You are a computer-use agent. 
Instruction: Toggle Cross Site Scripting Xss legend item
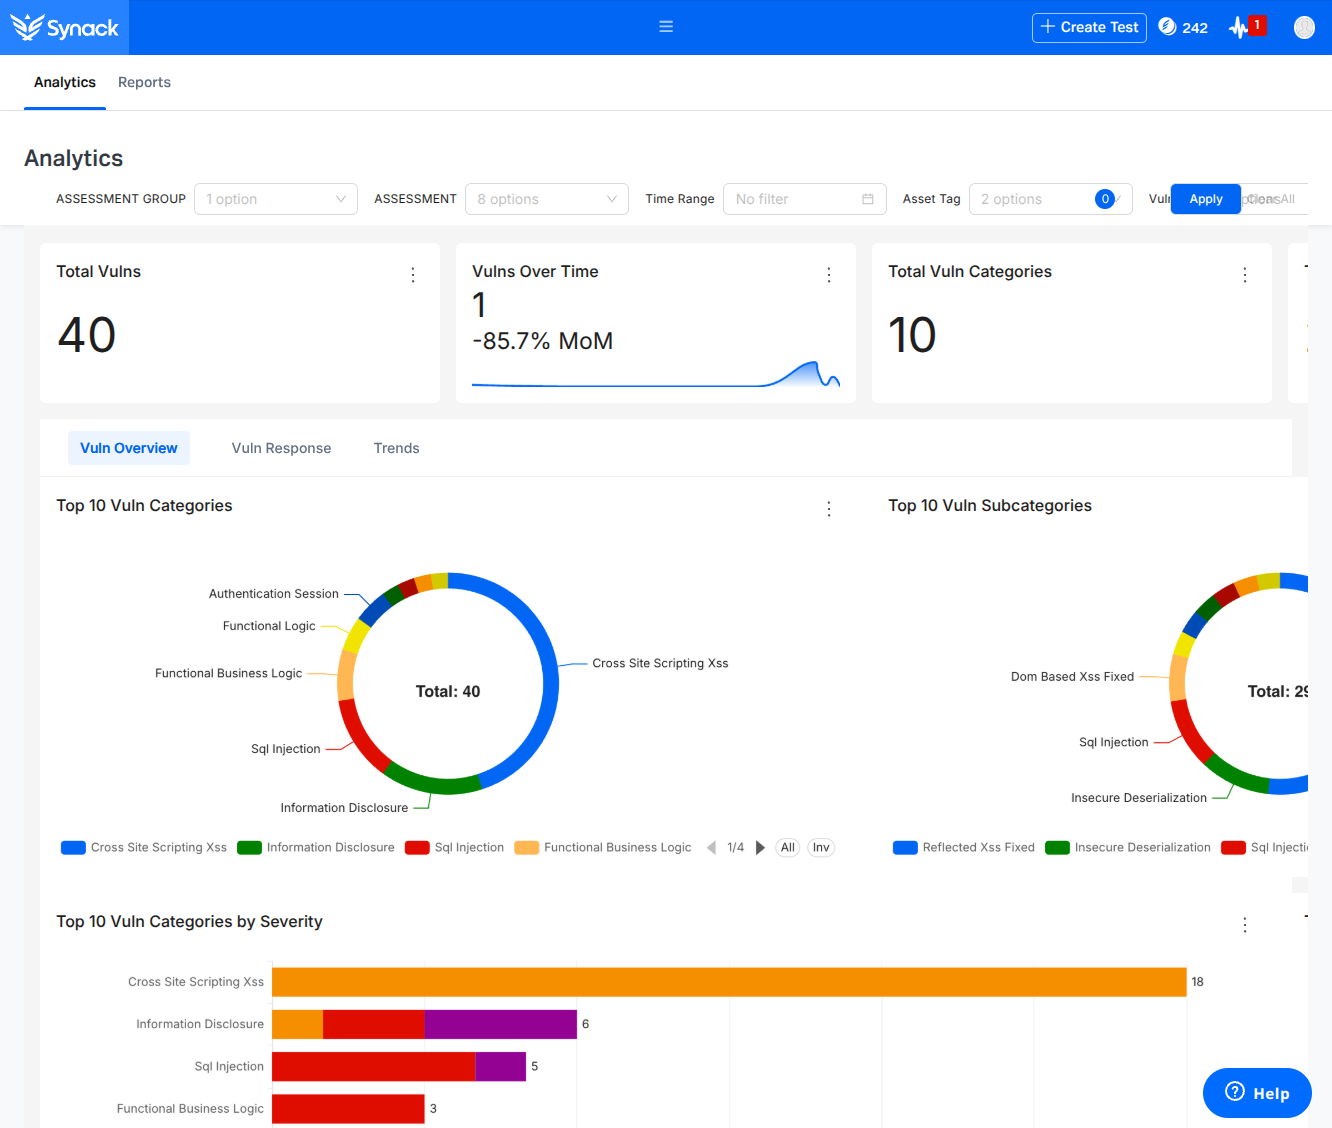pos(144,848)
